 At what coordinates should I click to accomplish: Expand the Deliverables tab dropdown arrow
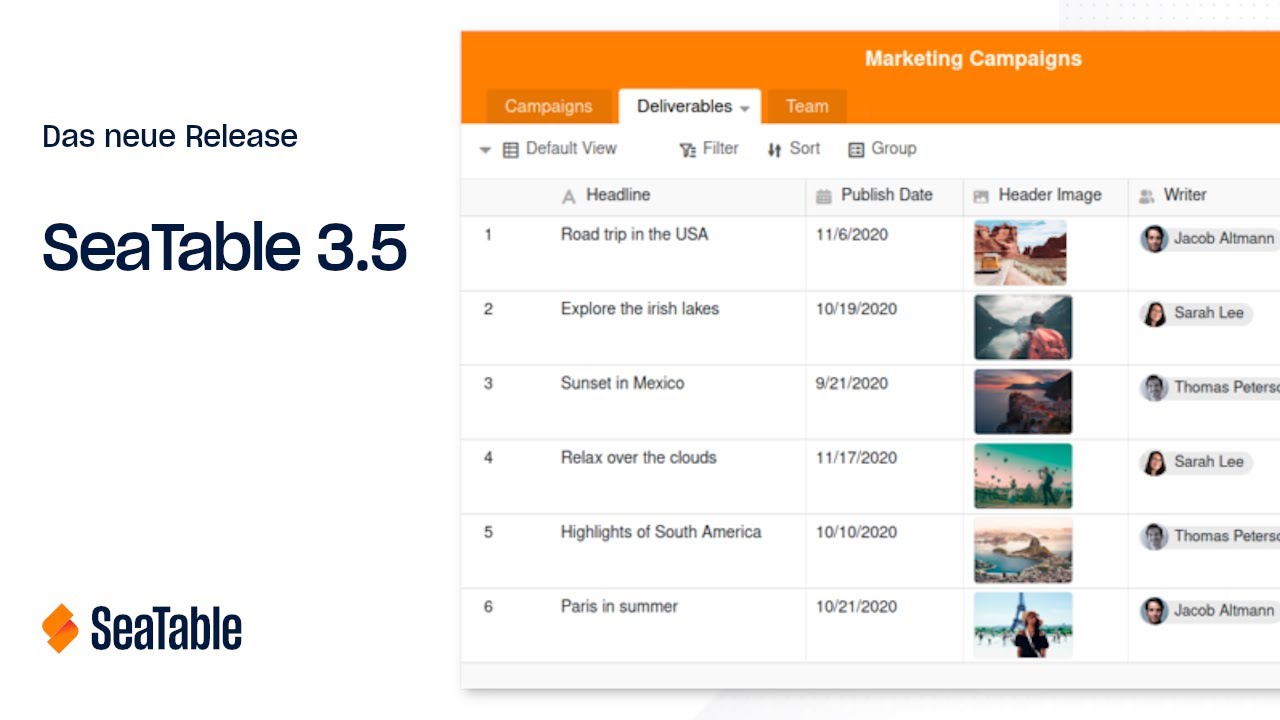tap(744, 108)
